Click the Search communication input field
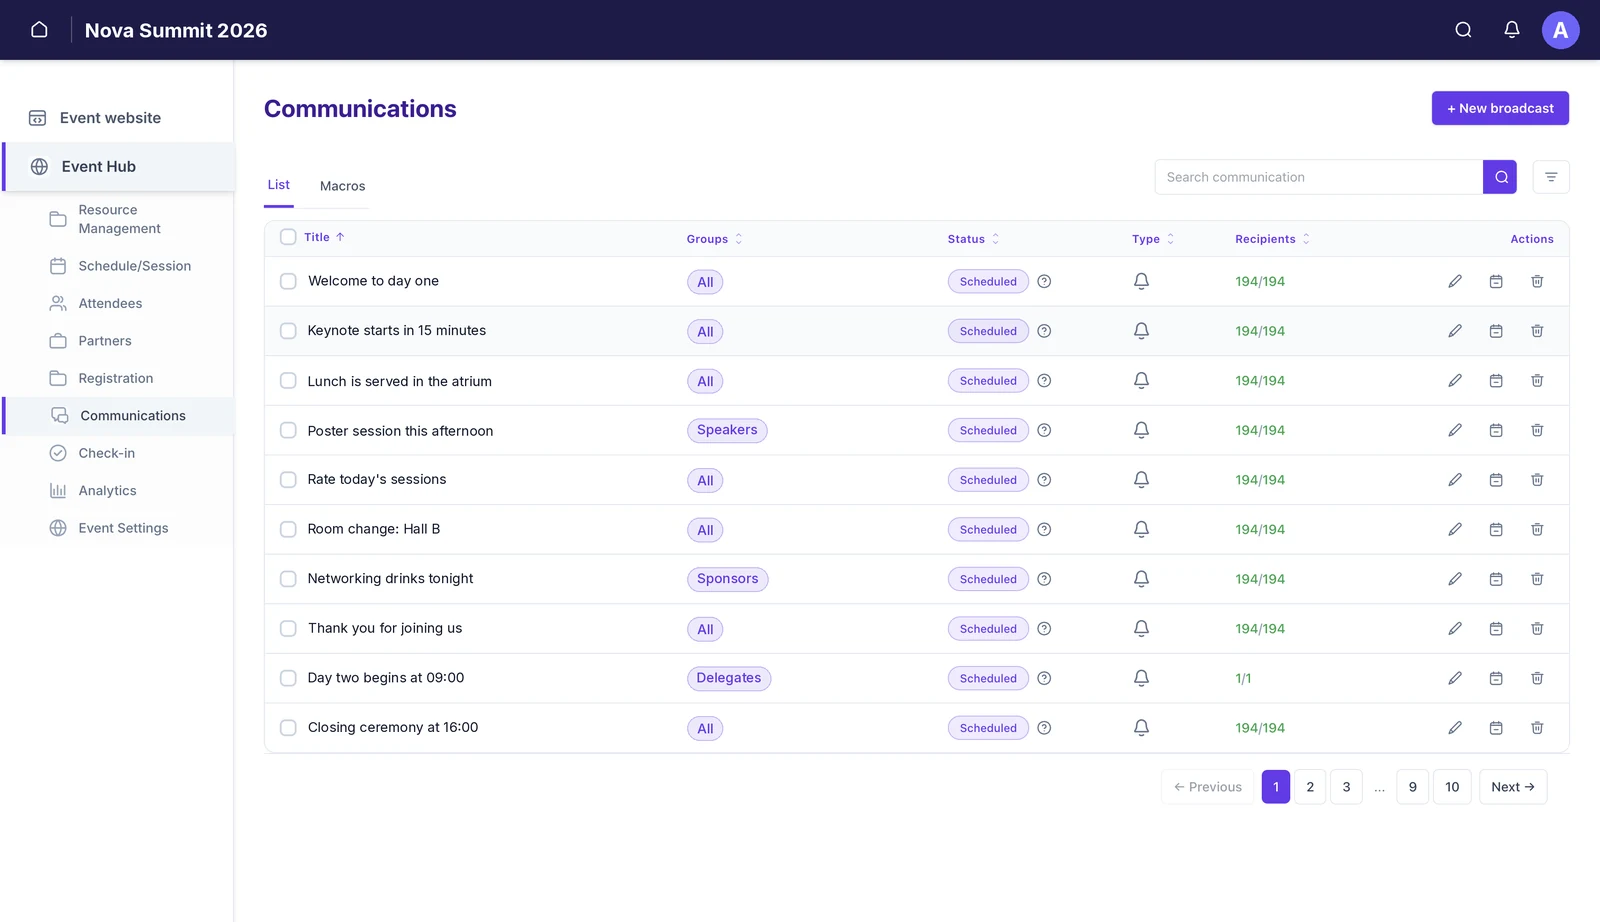This screenshot has width=1600, height=922. (x=1319, y=177)
